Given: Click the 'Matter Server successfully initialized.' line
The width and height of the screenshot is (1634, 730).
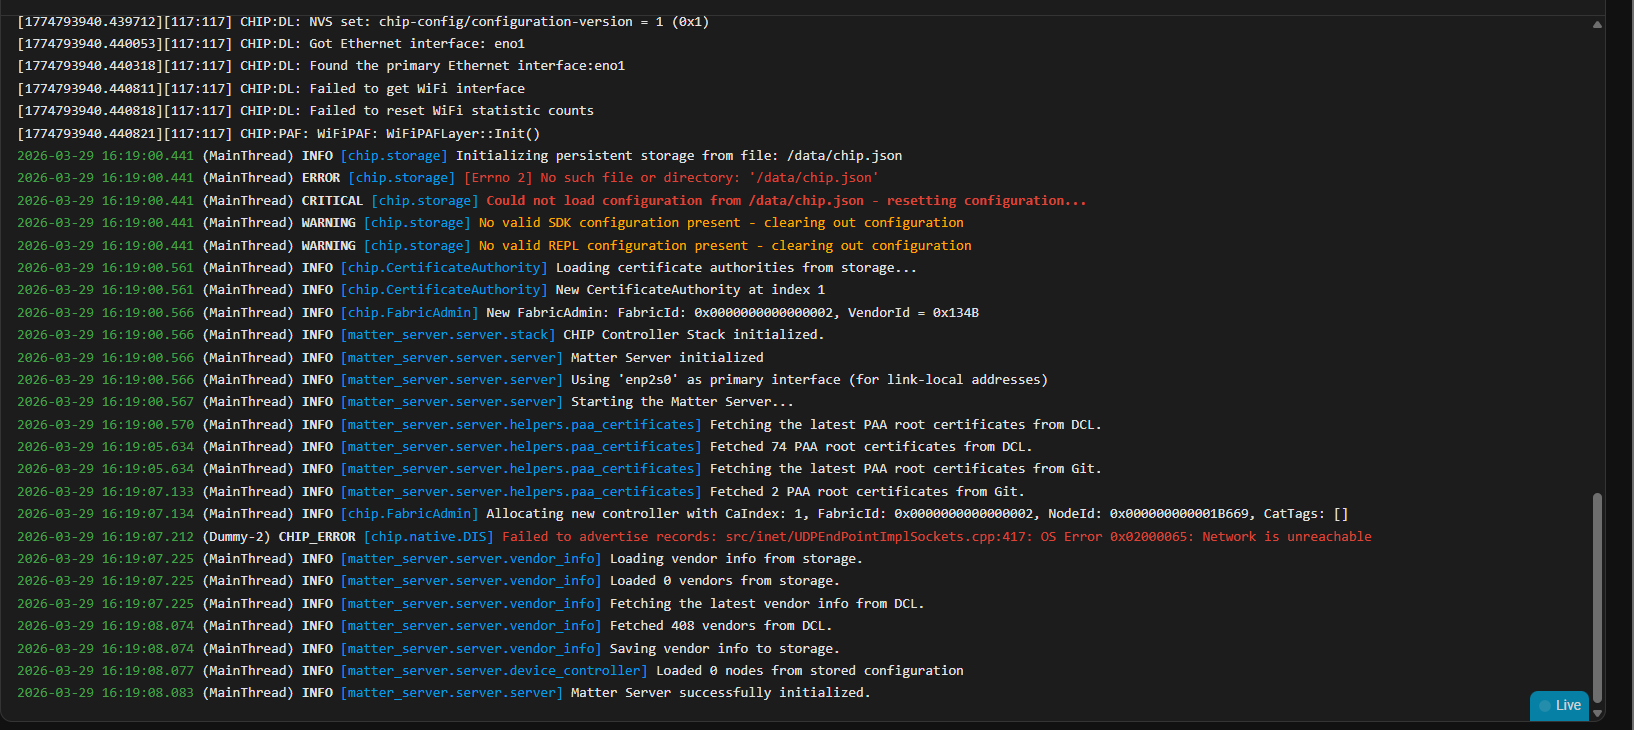Looking at the screenshot, I should (720, 693).
